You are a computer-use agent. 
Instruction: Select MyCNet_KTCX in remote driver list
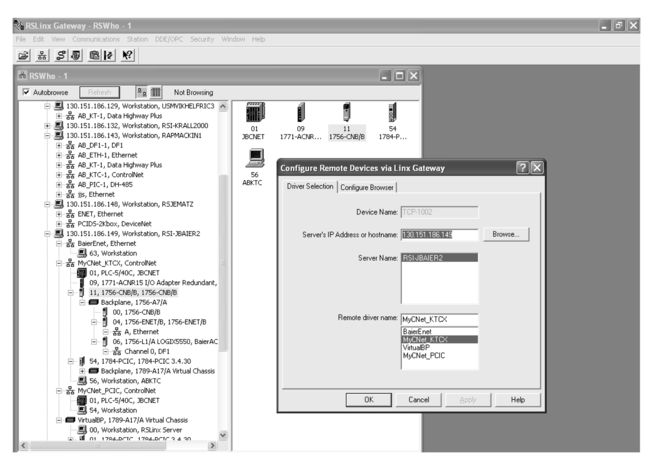439,340
